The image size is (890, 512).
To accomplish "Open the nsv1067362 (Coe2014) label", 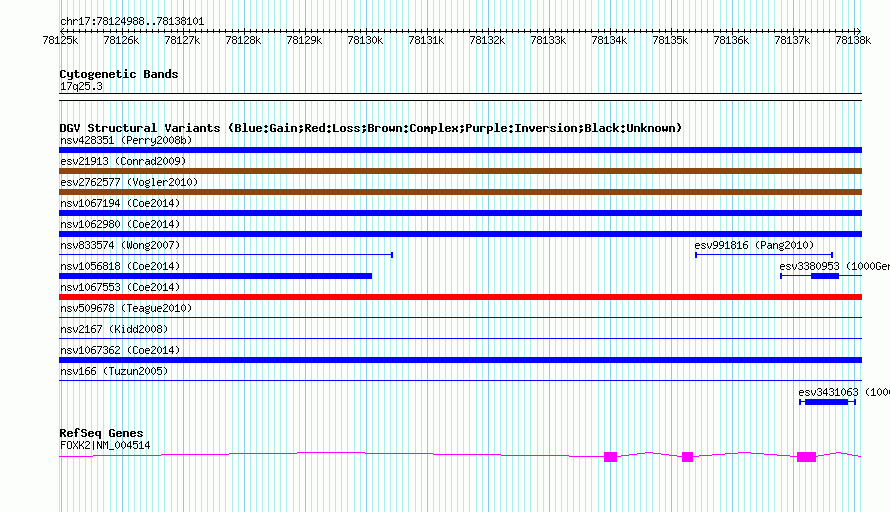I will (120, 350).
